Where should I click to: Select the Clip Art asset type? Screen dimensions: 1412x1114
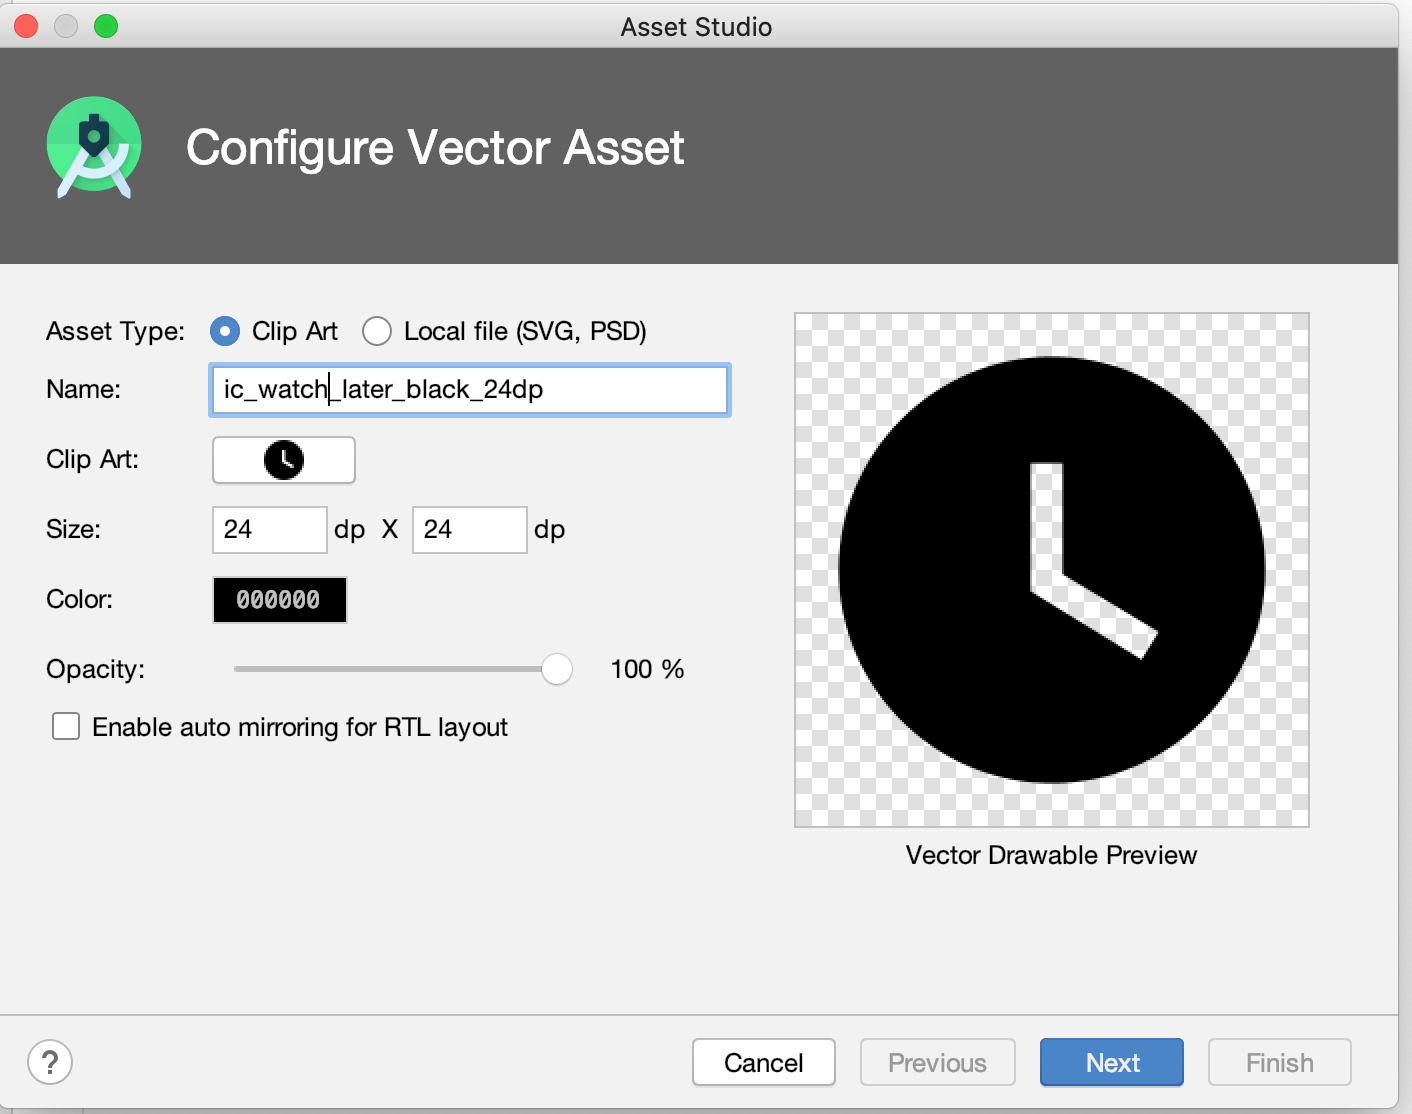click(x=225, y=331)
